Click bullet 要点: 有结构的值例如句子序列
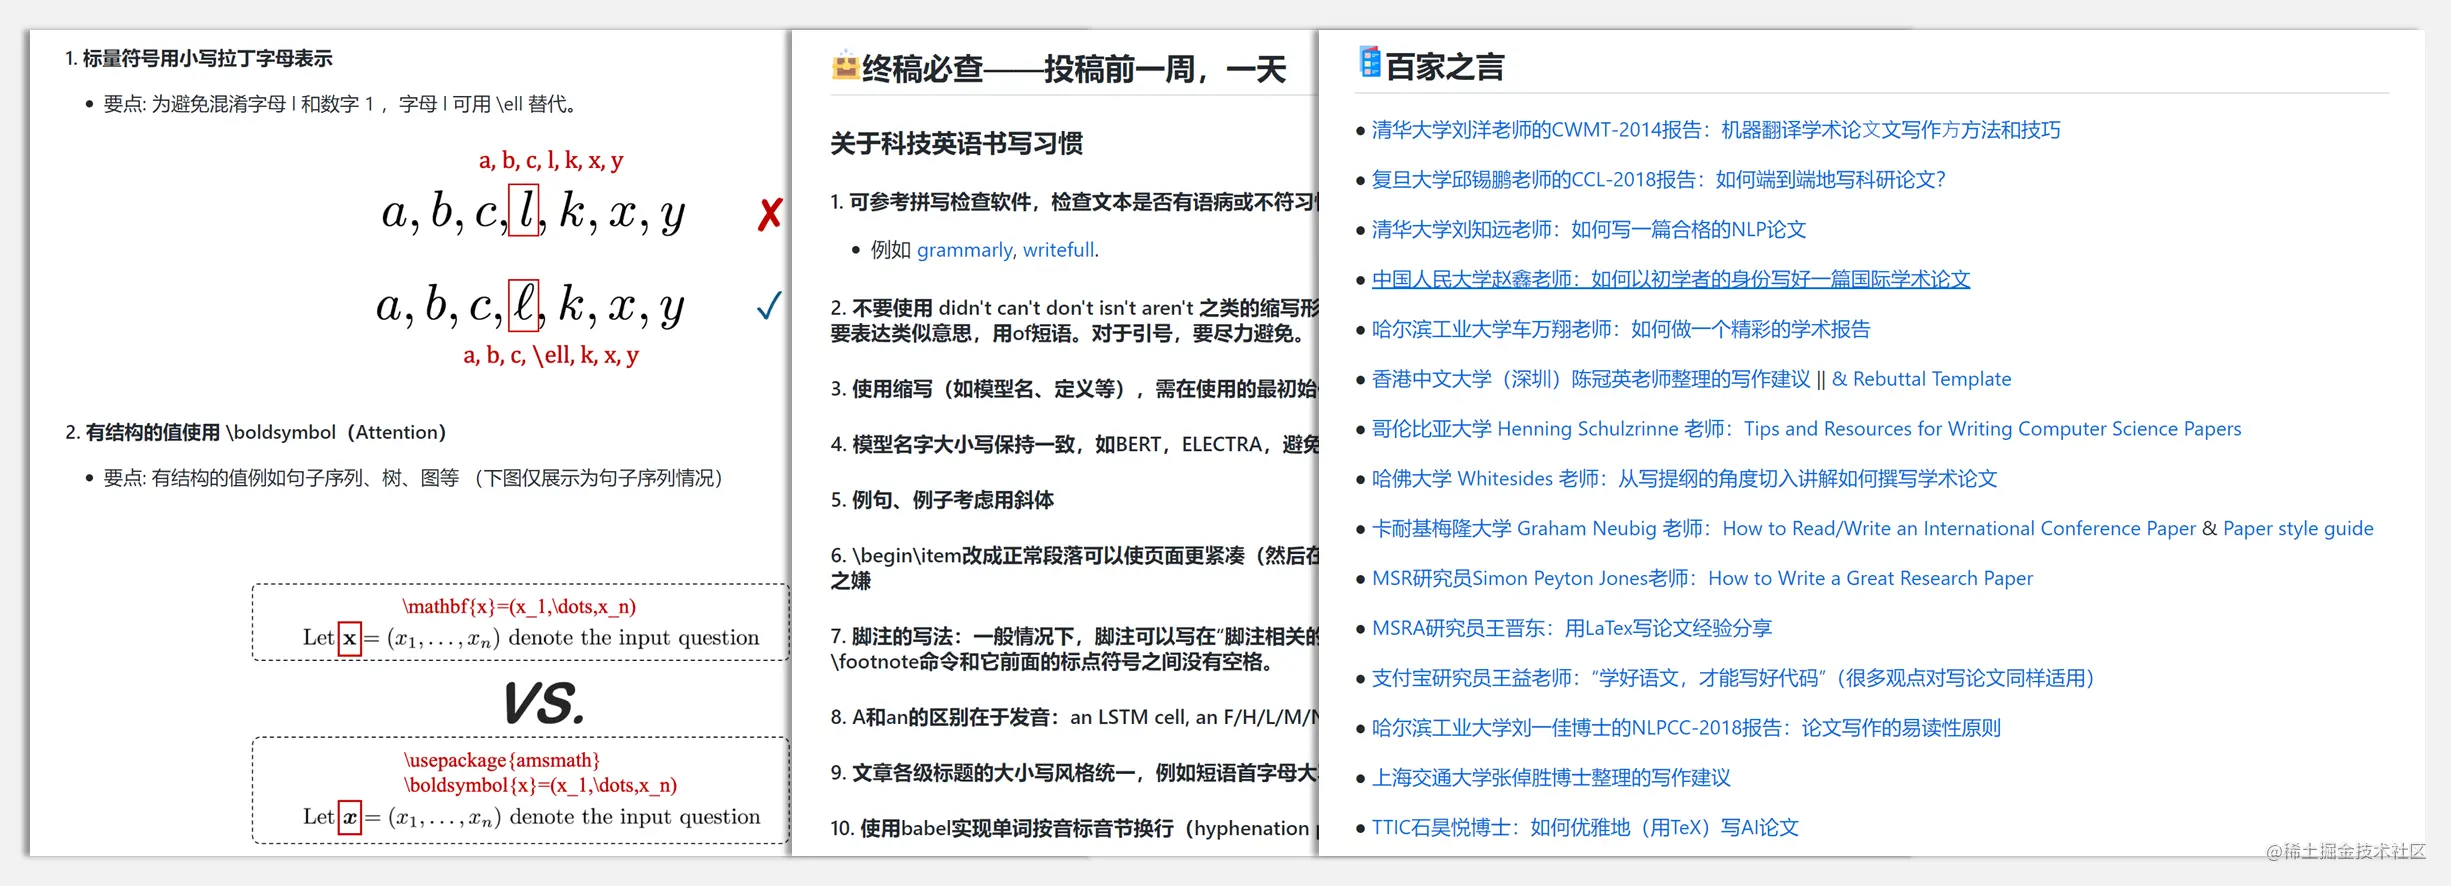The height and width of the screenshot is (886, 2451). (x=413, y=478)
